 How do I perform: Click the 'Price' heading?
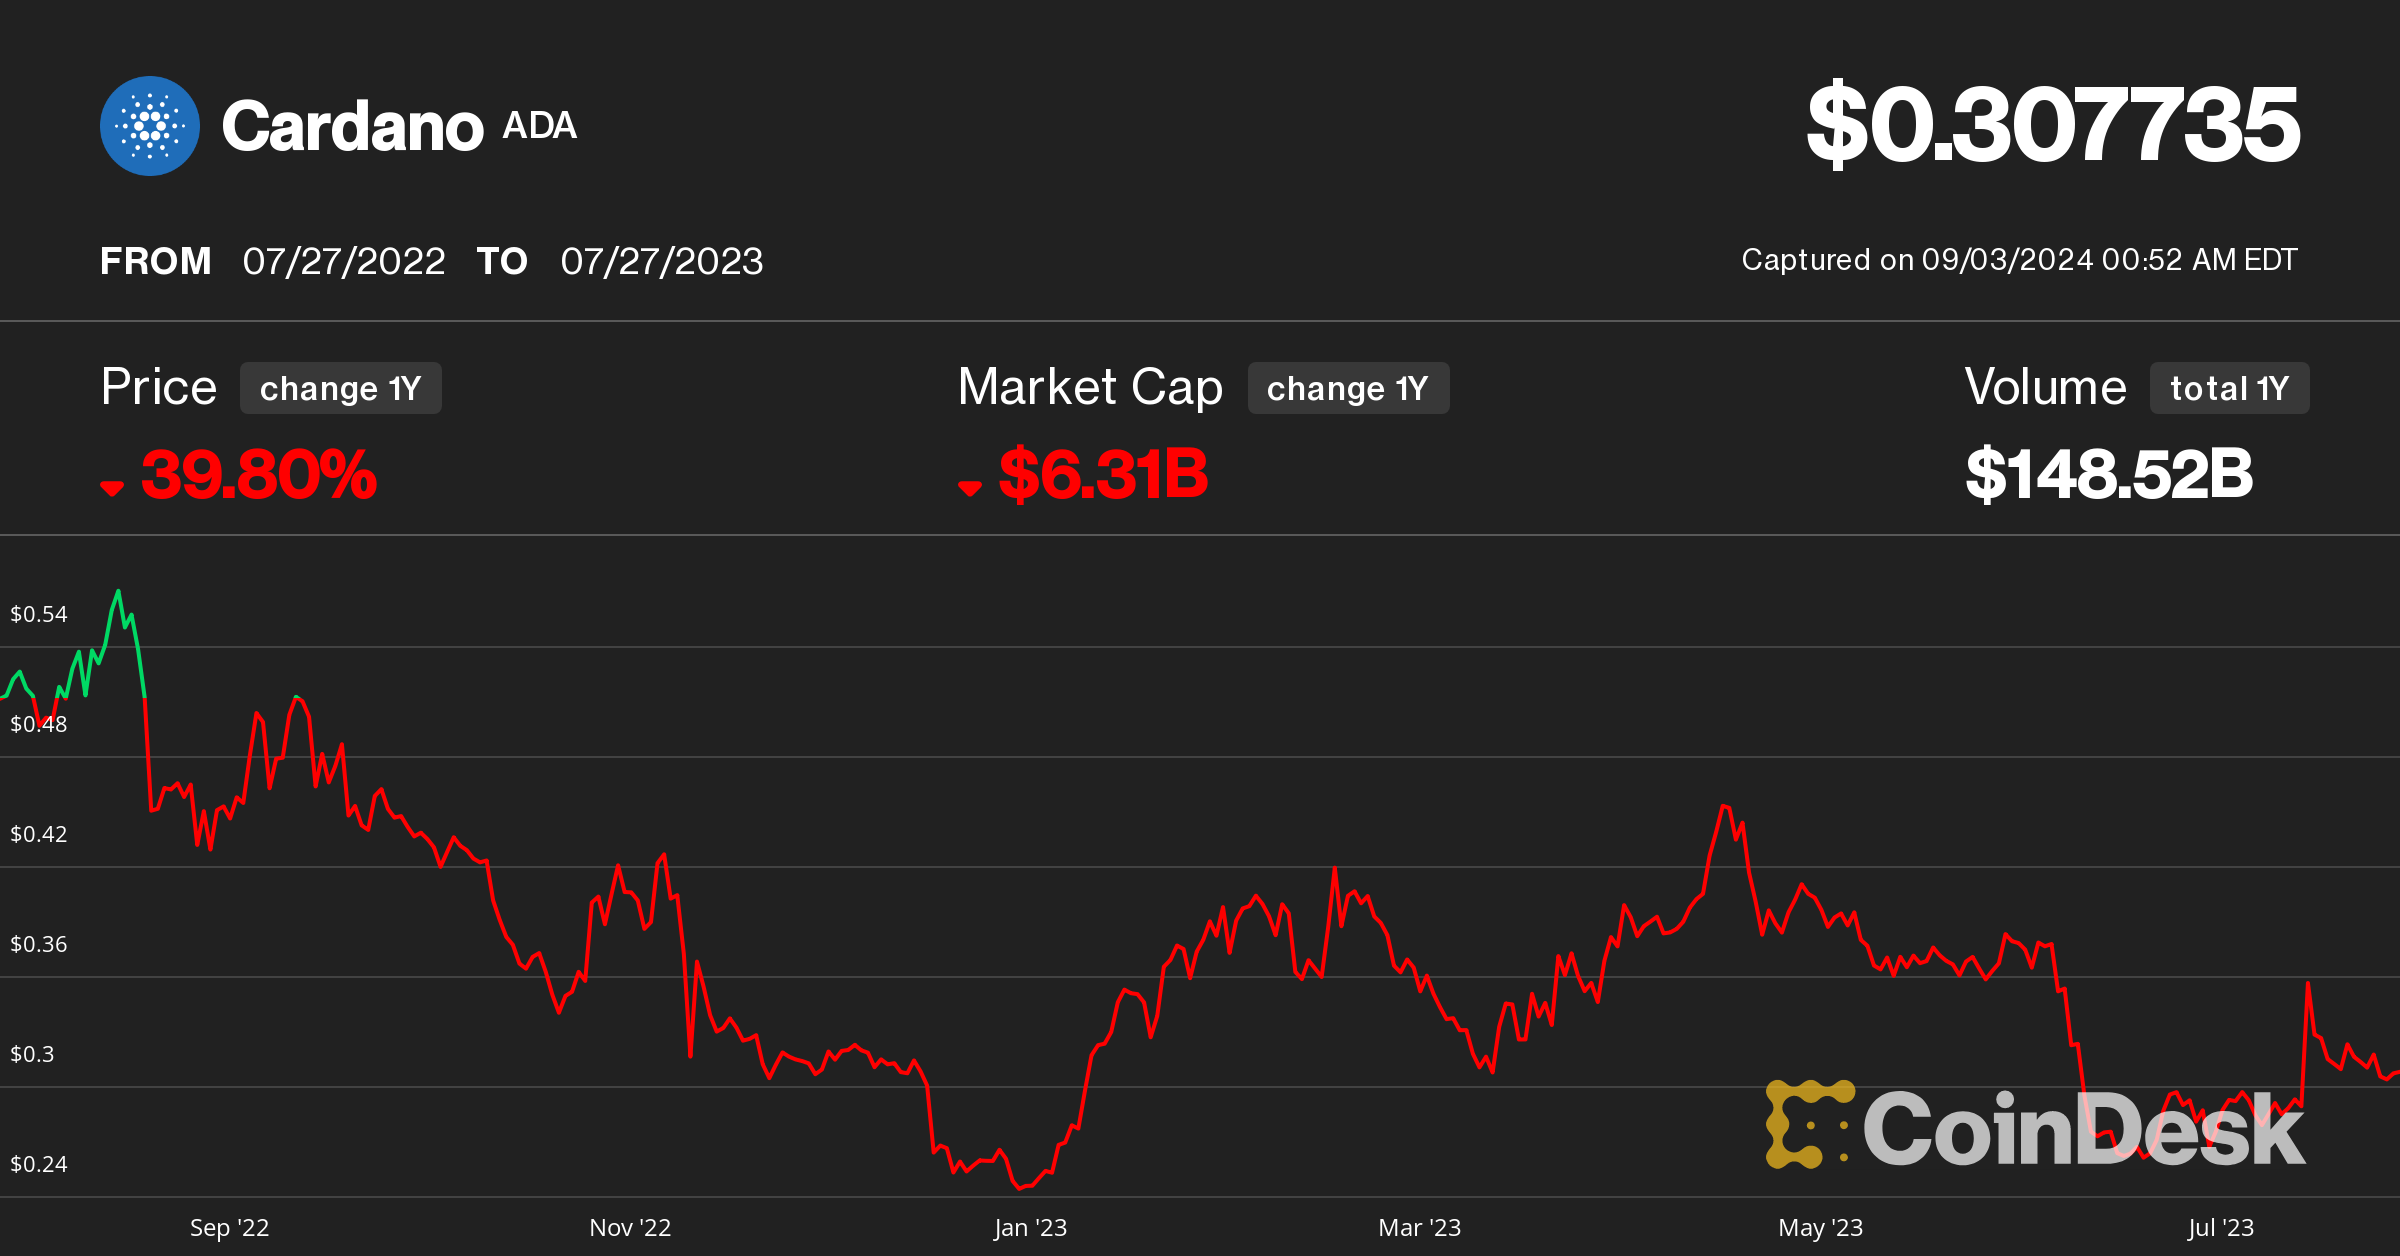tap(159, 387)
